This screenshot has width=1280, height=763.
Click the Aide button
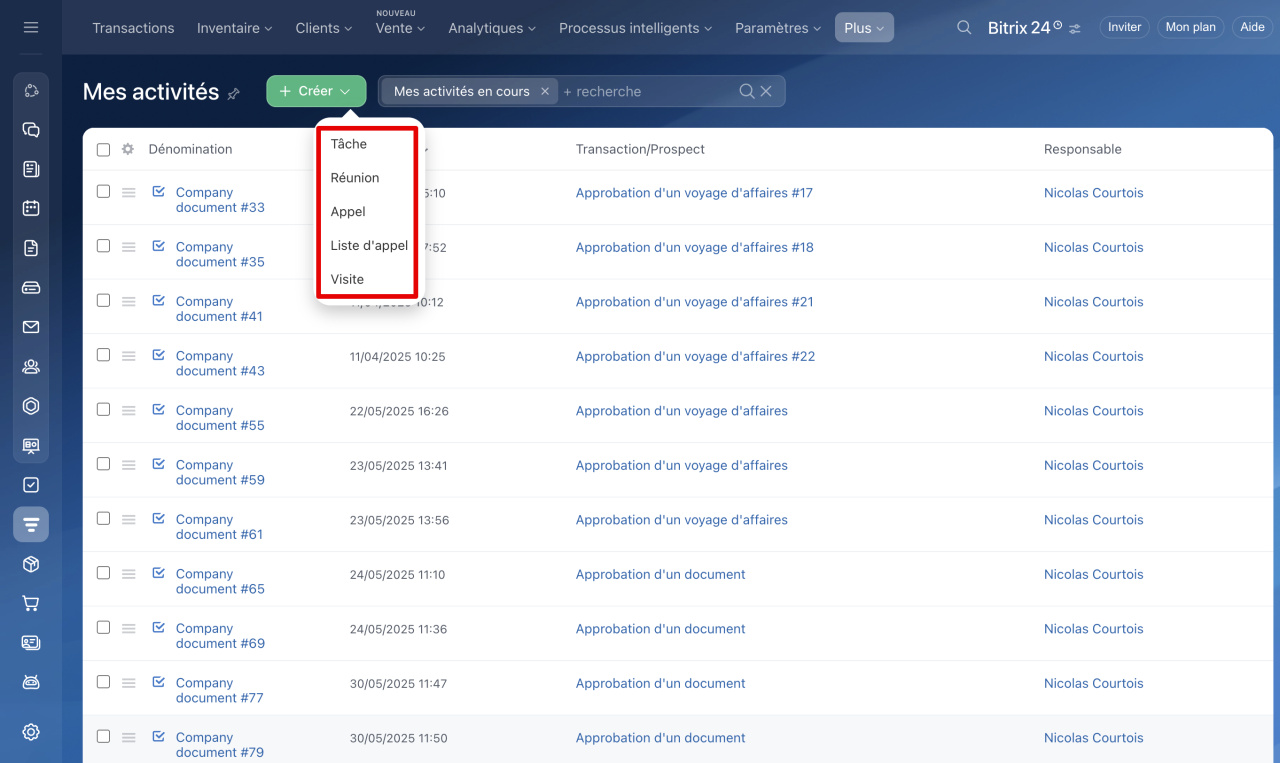1252,28
